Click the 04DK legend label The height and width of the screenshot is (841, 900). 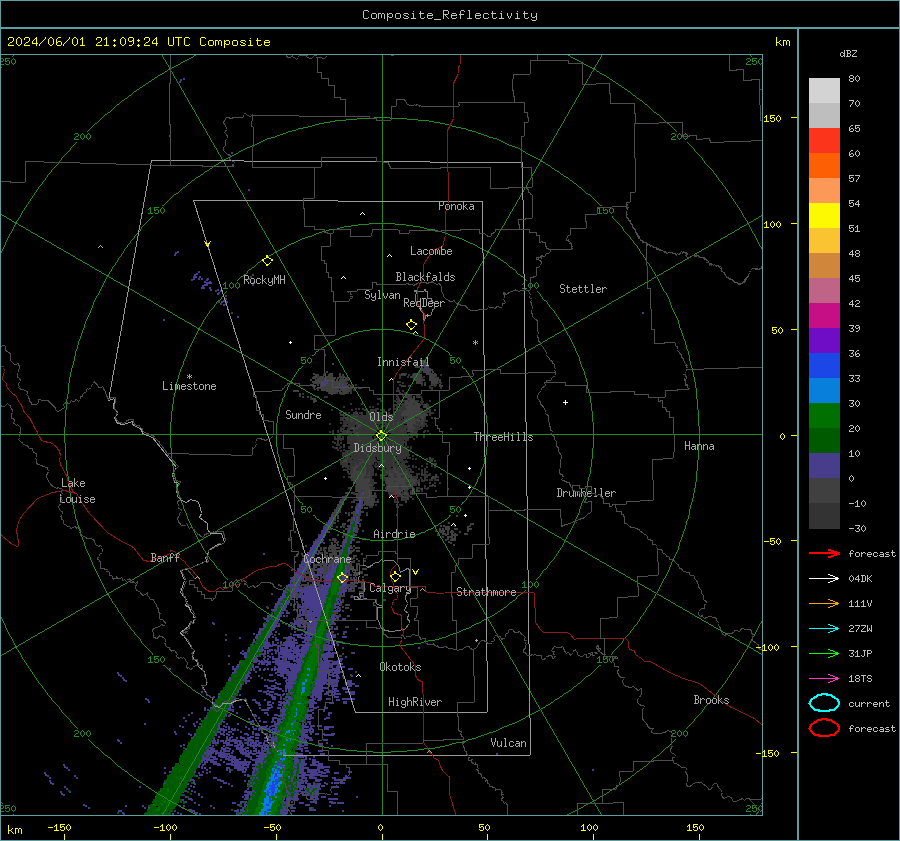click(860, 579)
